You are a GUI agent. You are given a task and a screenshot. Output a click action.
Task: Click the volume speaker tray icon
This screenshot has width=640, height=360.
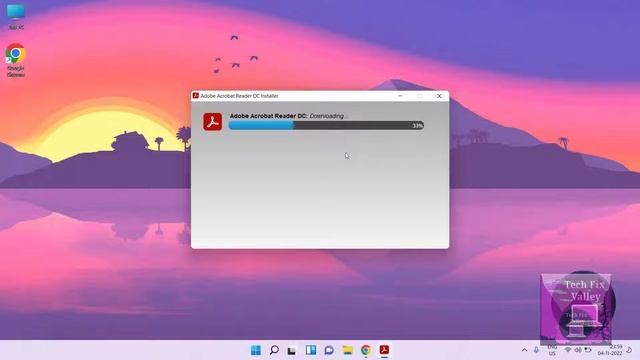tap(578, 350)
